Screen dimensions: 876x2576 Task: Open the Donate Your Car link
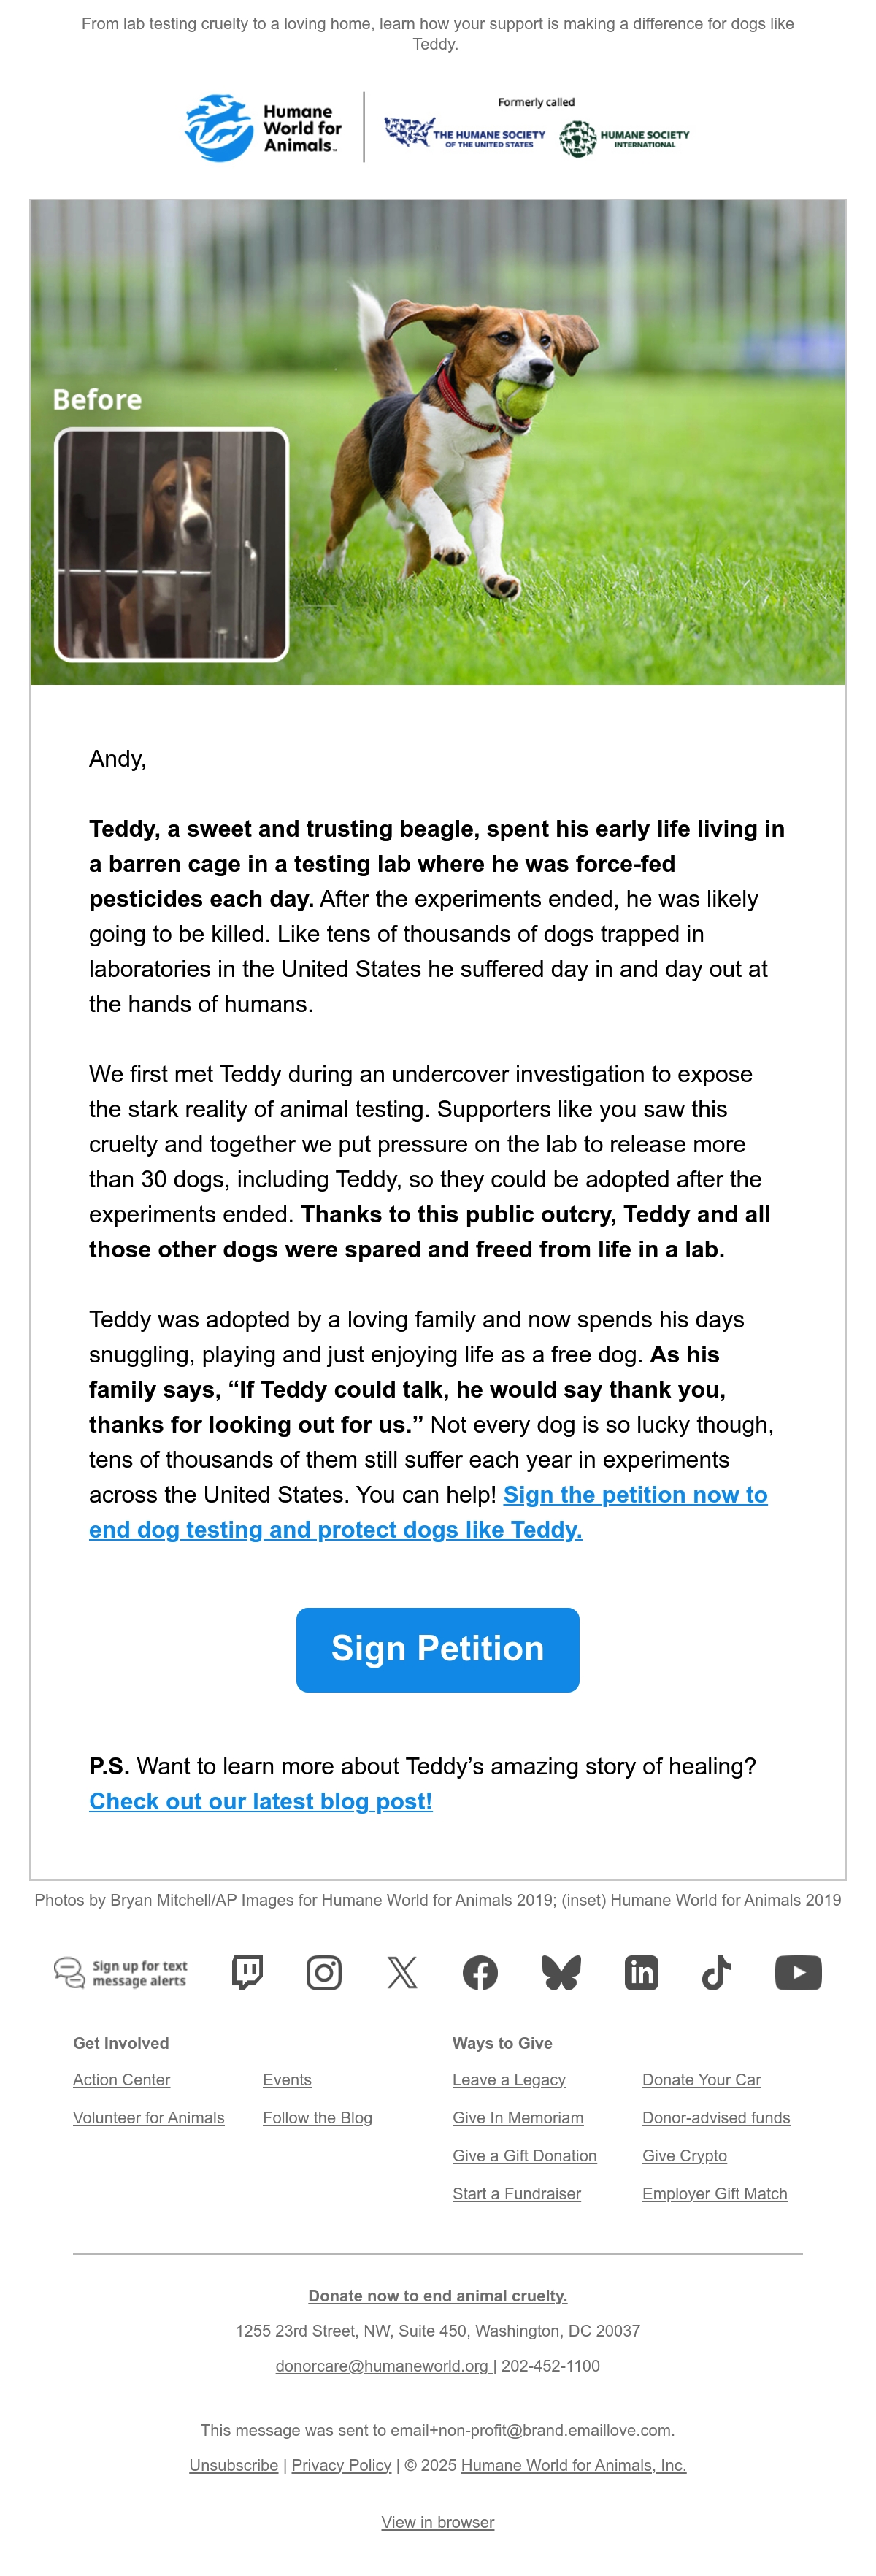click(702, 2079)
